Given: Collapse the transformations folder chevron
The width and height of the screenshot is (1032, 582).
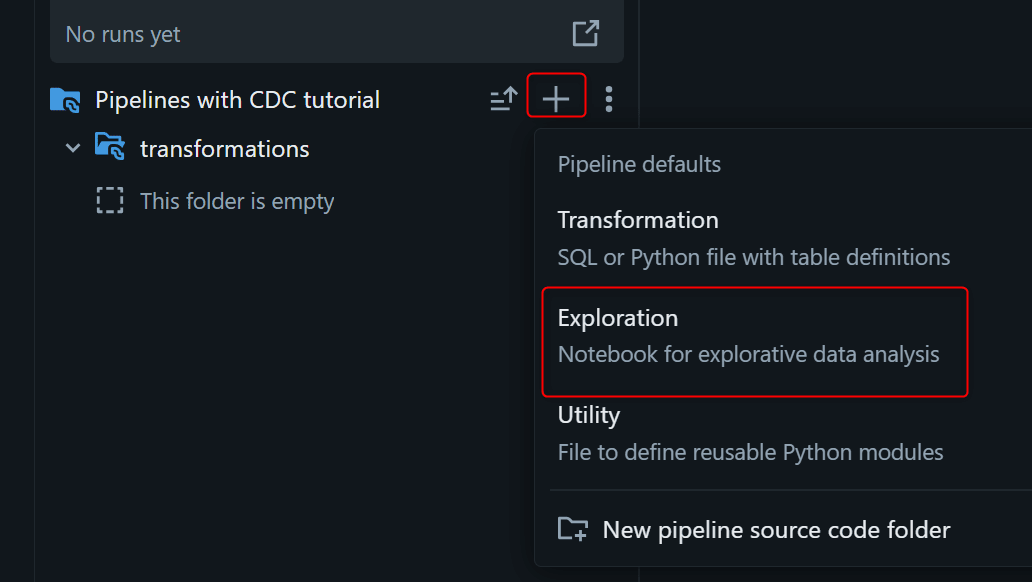Looking at the screenshot, I should click(73, 148).
